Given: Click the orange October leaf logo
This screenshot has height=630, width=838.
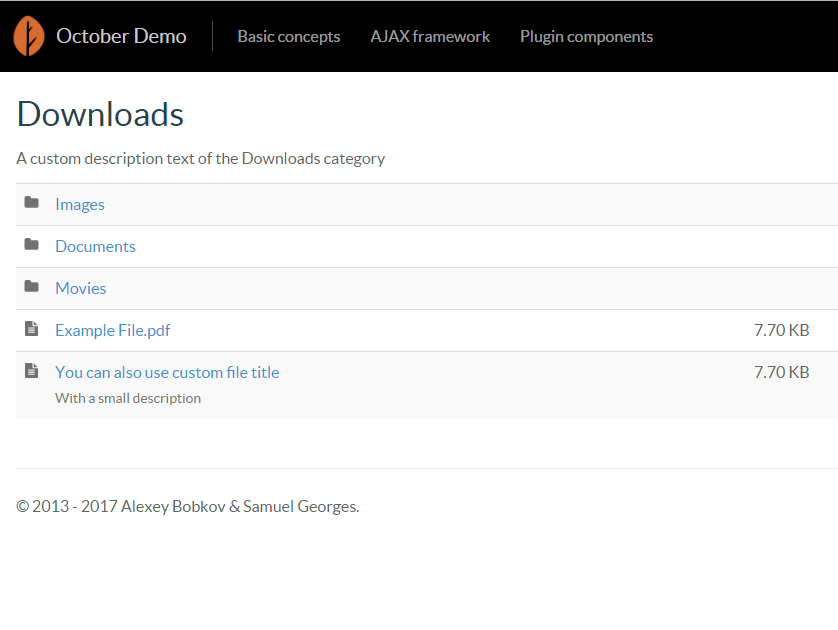Looking at the screenshot, I should pyautogui.click(x=29, y=36).
